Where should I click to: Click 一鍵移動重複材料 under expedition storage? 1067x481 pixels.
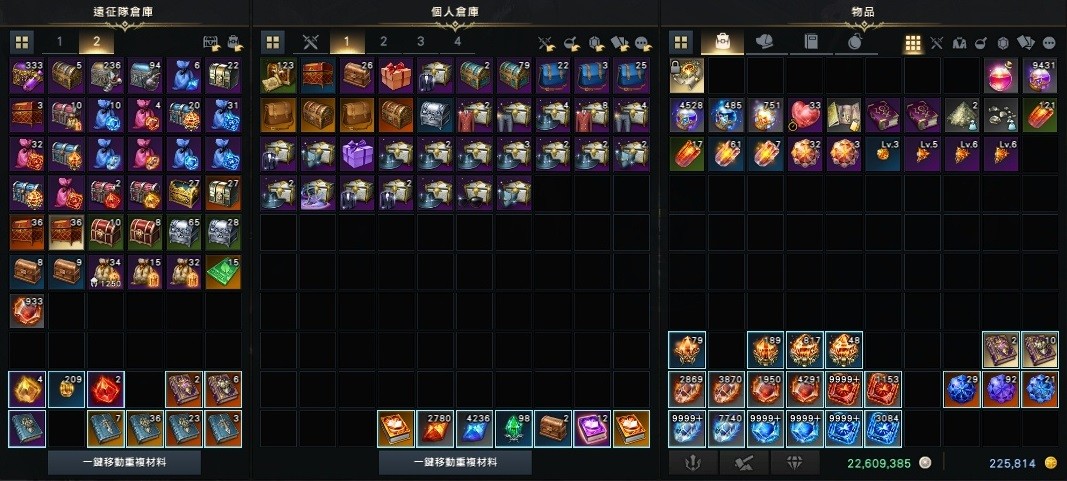pyautogui.click(x=125, y=463)
